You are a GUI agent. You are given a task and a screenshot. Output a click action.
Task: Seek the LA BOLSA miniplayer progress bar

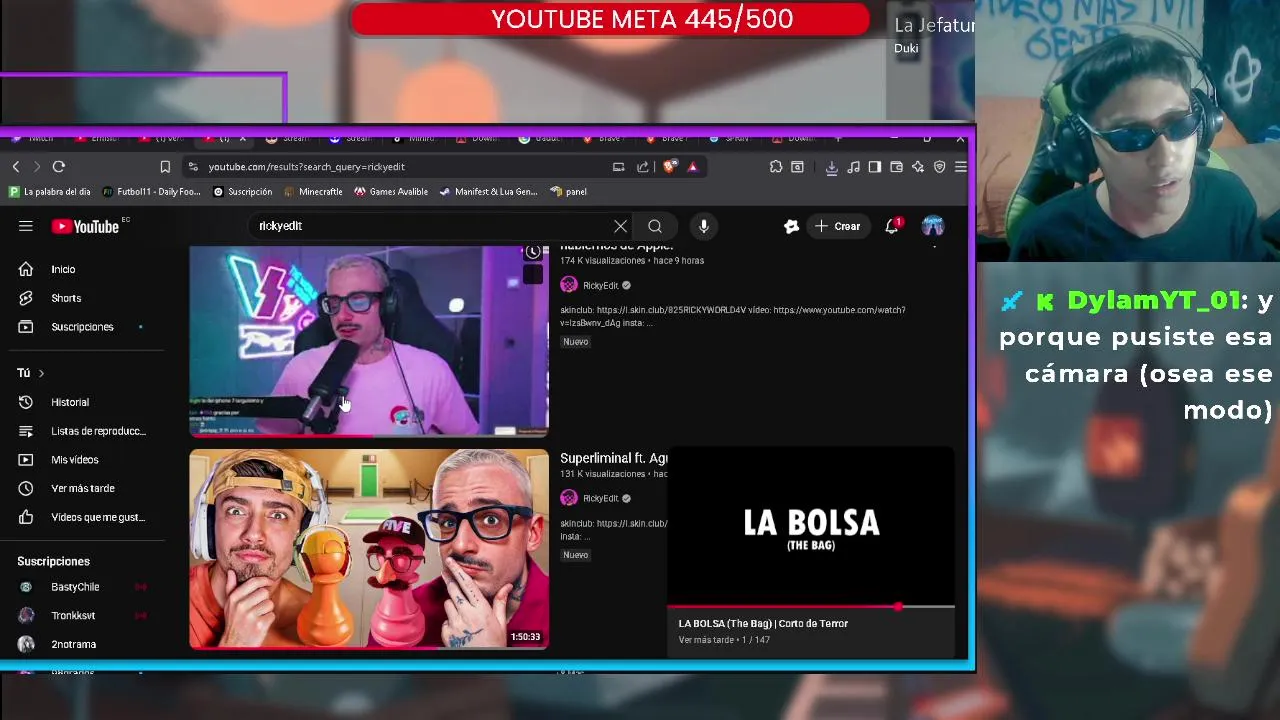(x=811, y=607)
